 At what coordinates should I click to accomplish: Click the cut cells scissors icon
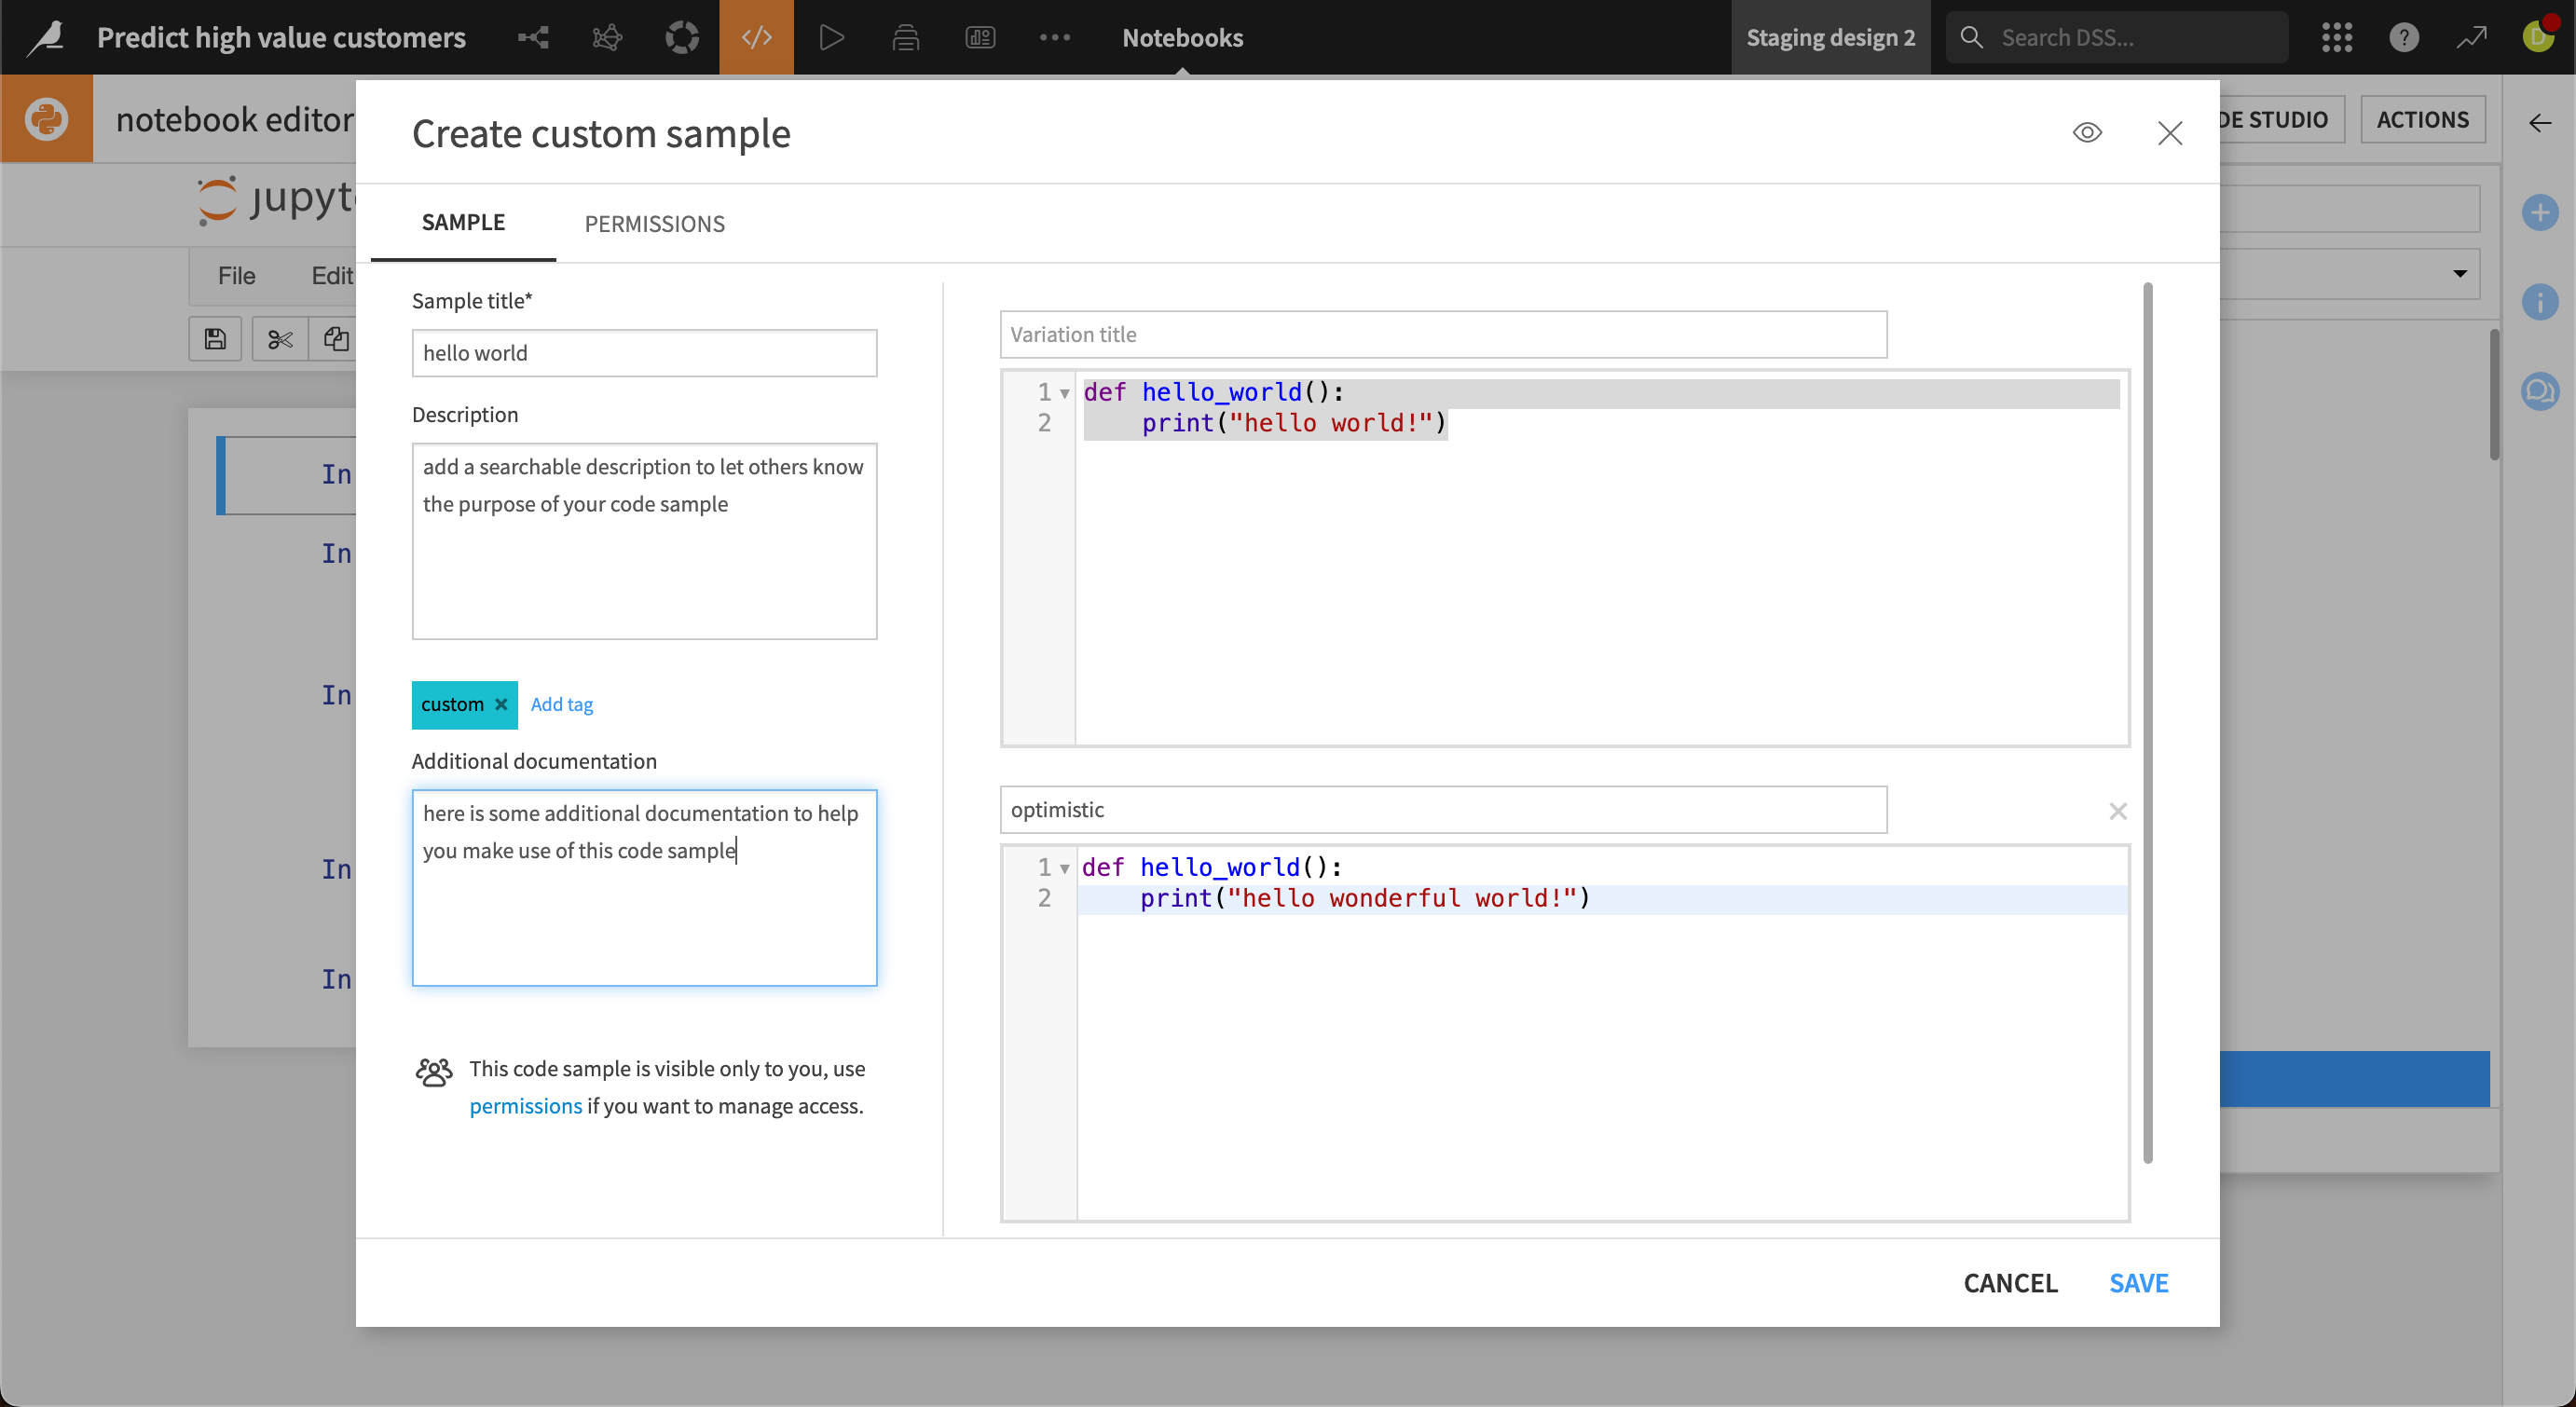point(280,340)
